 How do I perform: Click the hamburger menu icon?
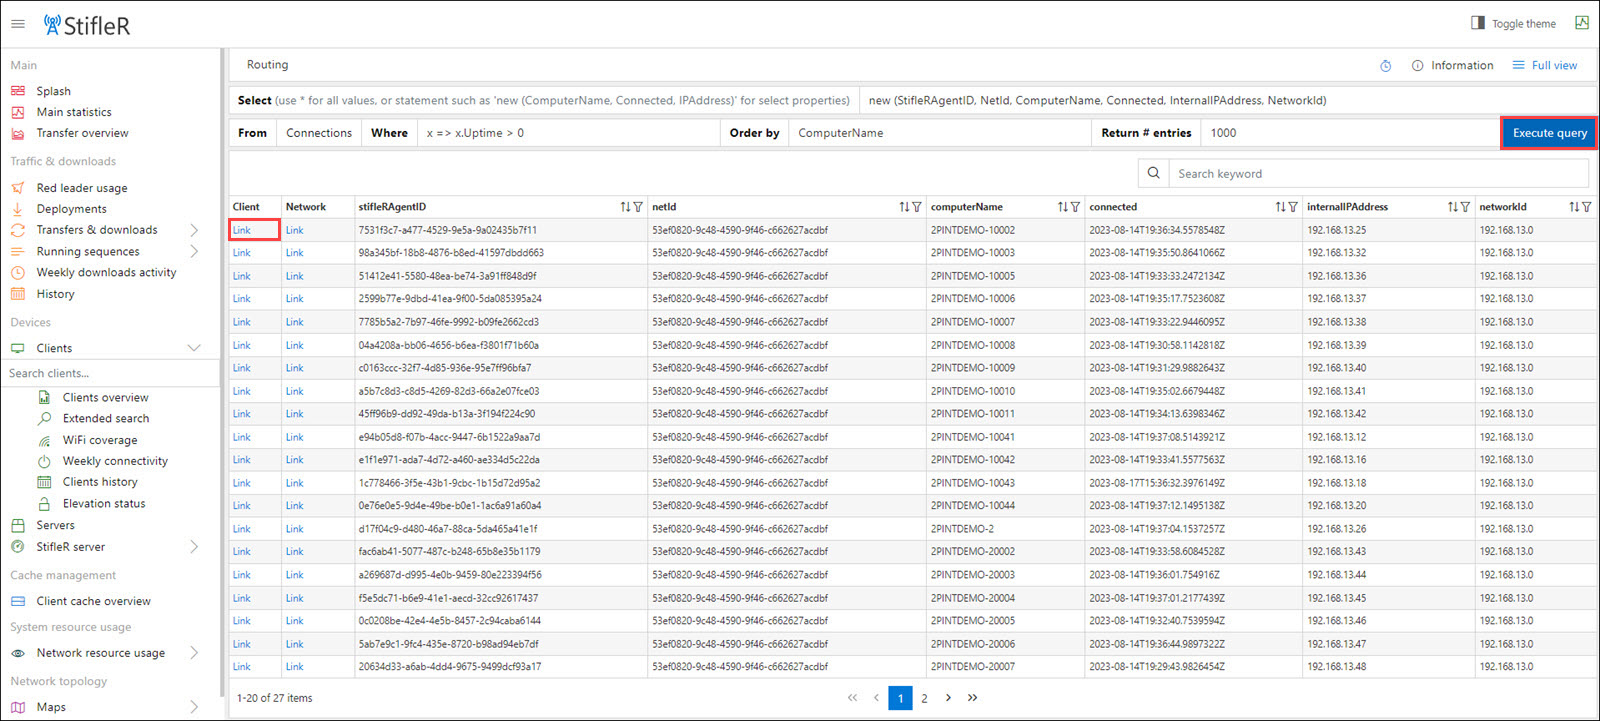tap(18, 24)
